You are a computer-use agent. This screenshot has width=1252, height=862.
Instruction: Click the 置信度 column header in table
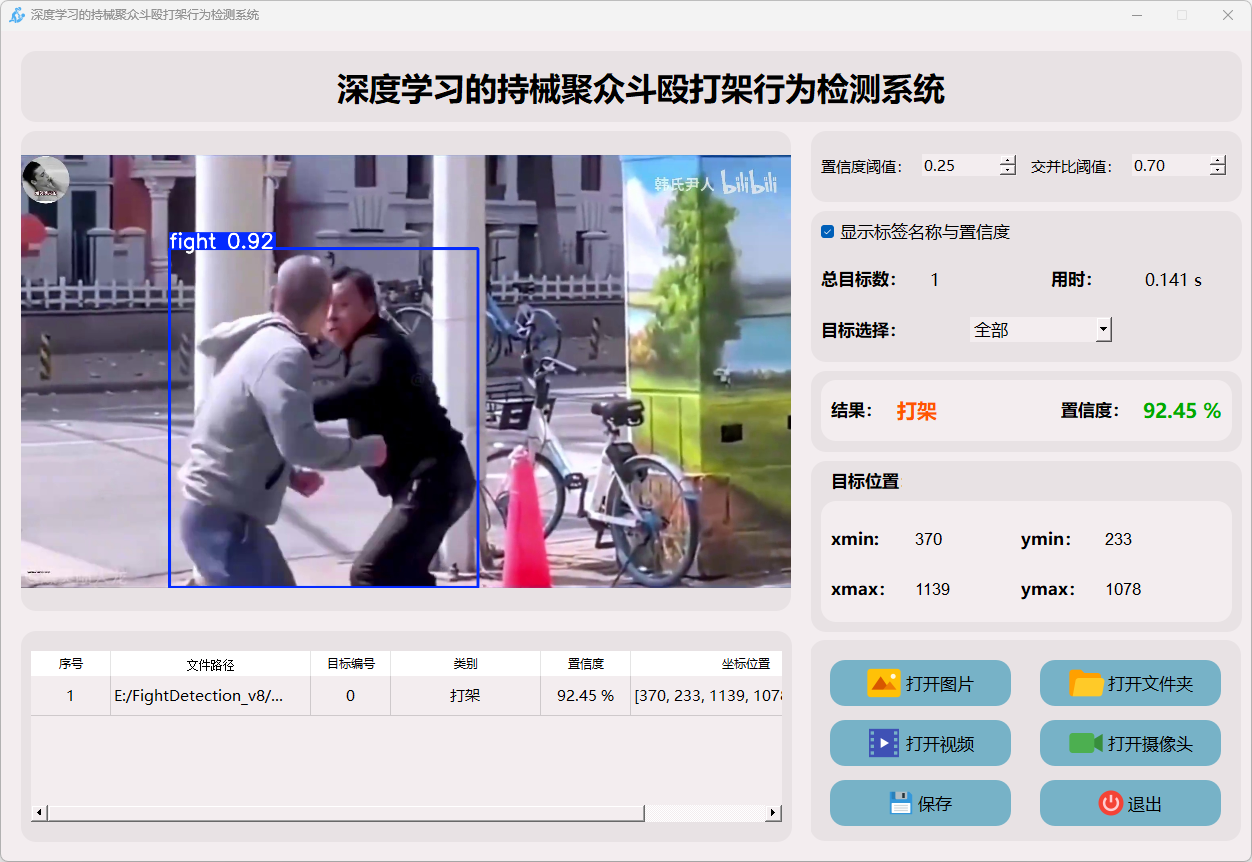[585, 664]
